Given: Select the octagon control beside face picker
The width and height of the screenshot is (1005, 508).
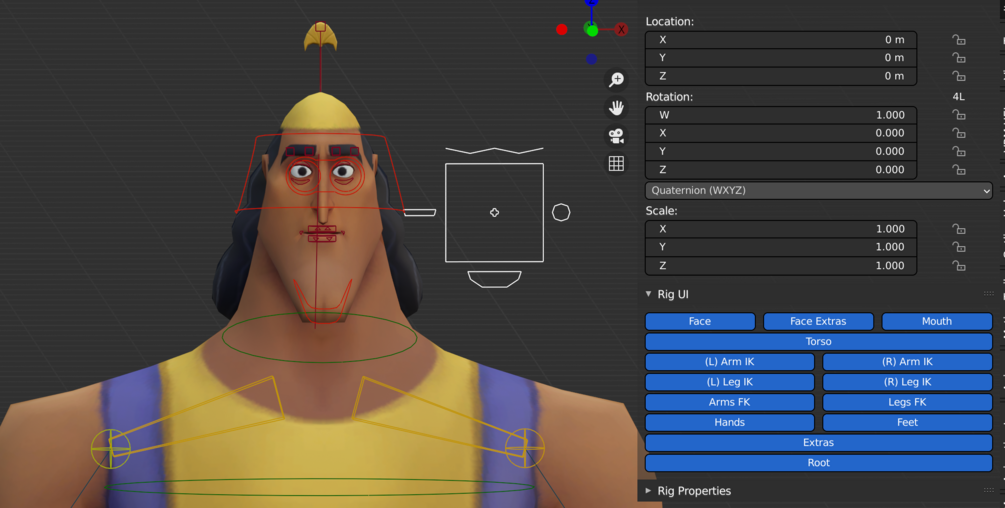Looking at the screenshot, I should 561,212.
